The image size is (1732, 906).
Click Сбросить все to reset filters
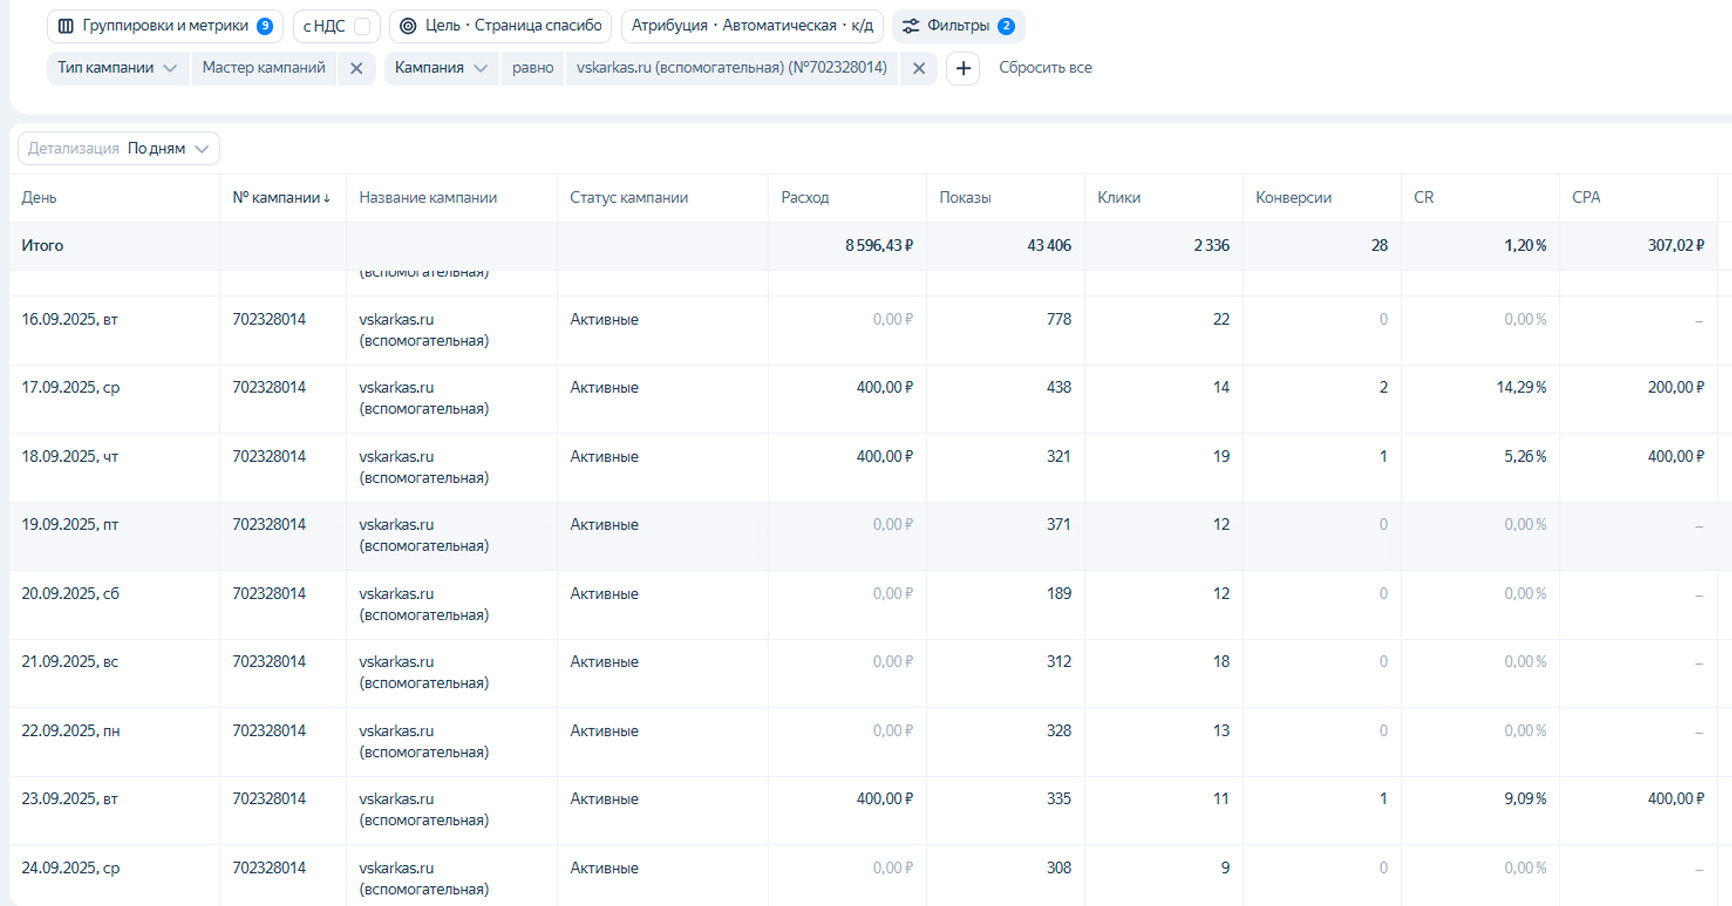pyautogui.click(x=1045, y=68)
